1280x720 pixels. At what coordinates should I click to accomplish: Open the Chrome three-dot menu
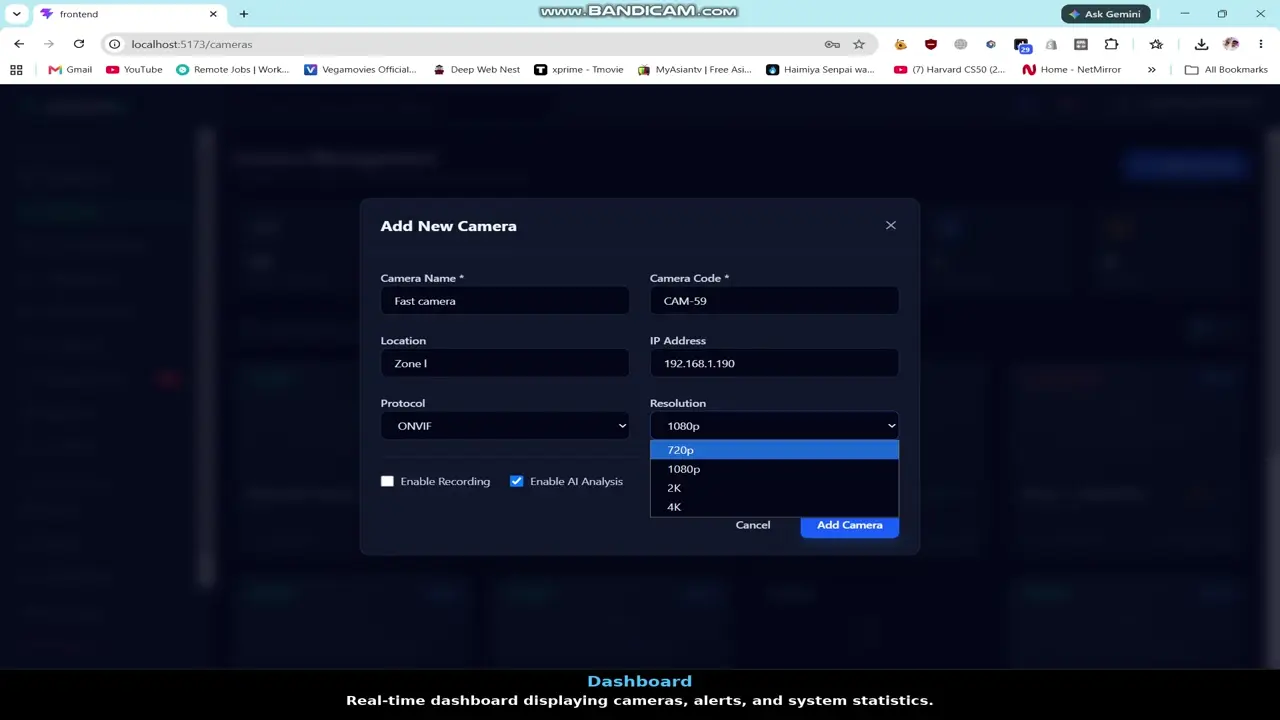[1261, 44]
